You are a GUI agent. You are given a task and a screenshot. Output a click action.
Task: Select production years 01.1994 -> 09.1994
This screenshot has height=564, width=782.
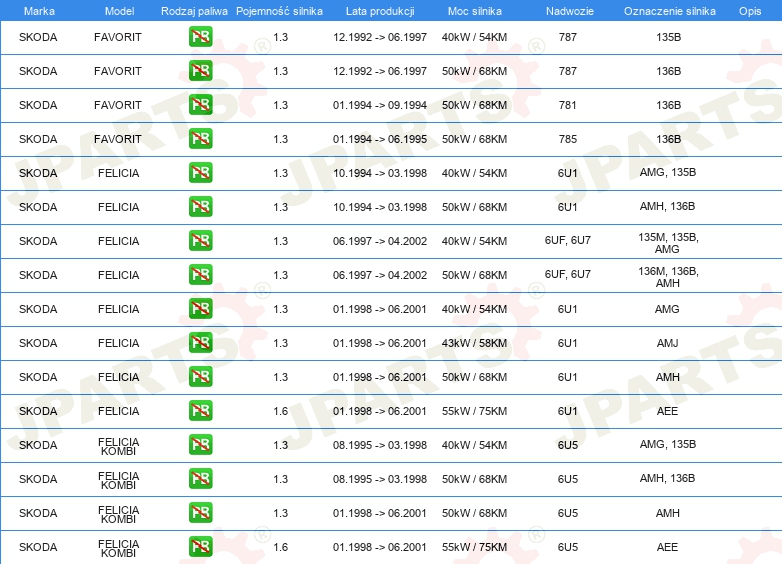[x=380, y=105]
